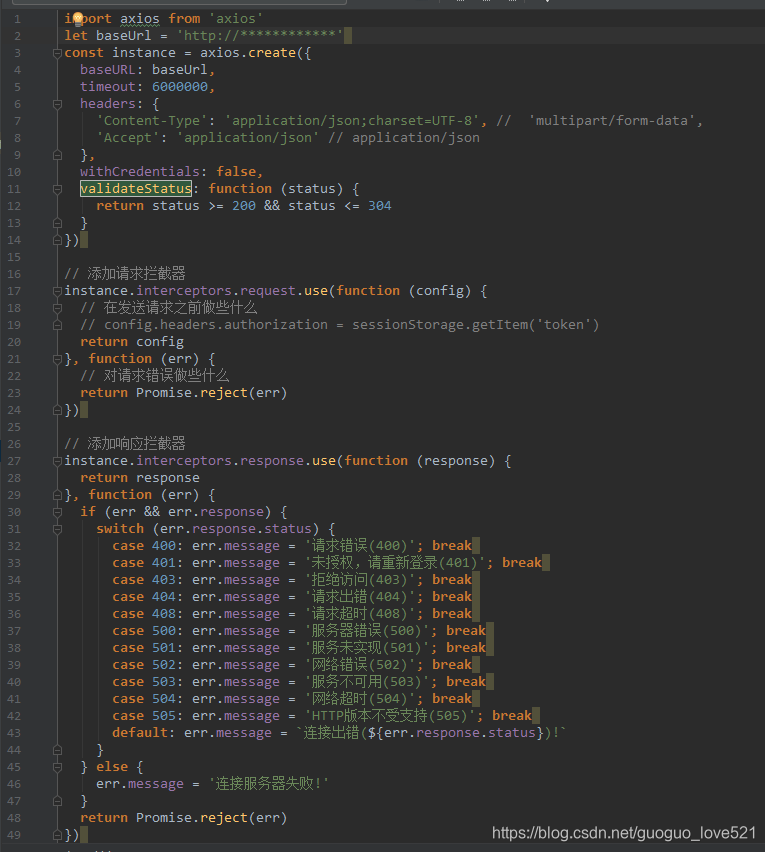Fold the request interceptor function at line 17

[x=57, y=291]
